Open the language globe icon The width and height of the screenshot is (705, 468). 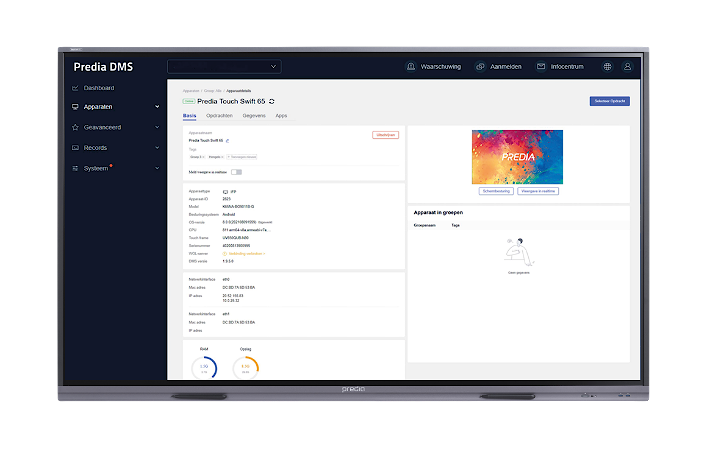tap(607, 67)
